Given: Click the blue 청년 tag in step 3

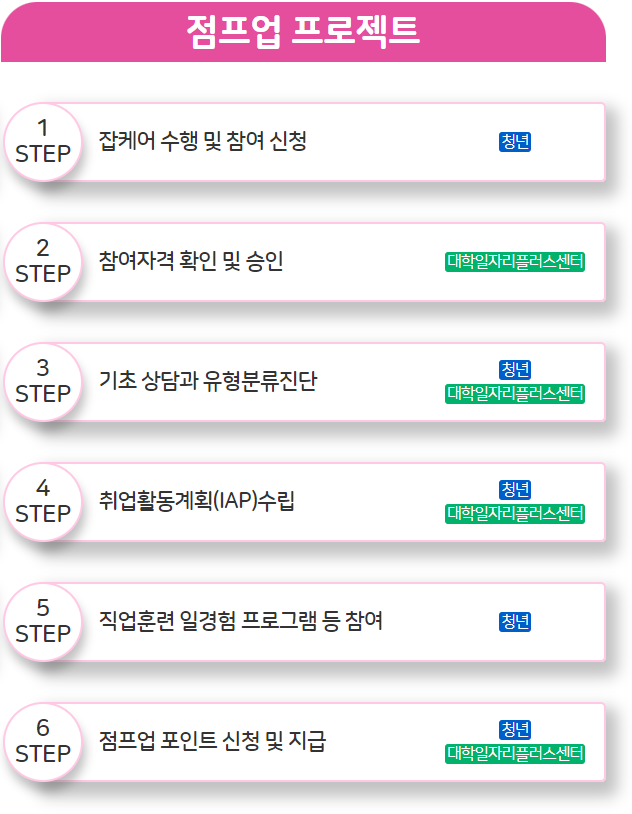Looking at the screenshot, I should (515, 370).
